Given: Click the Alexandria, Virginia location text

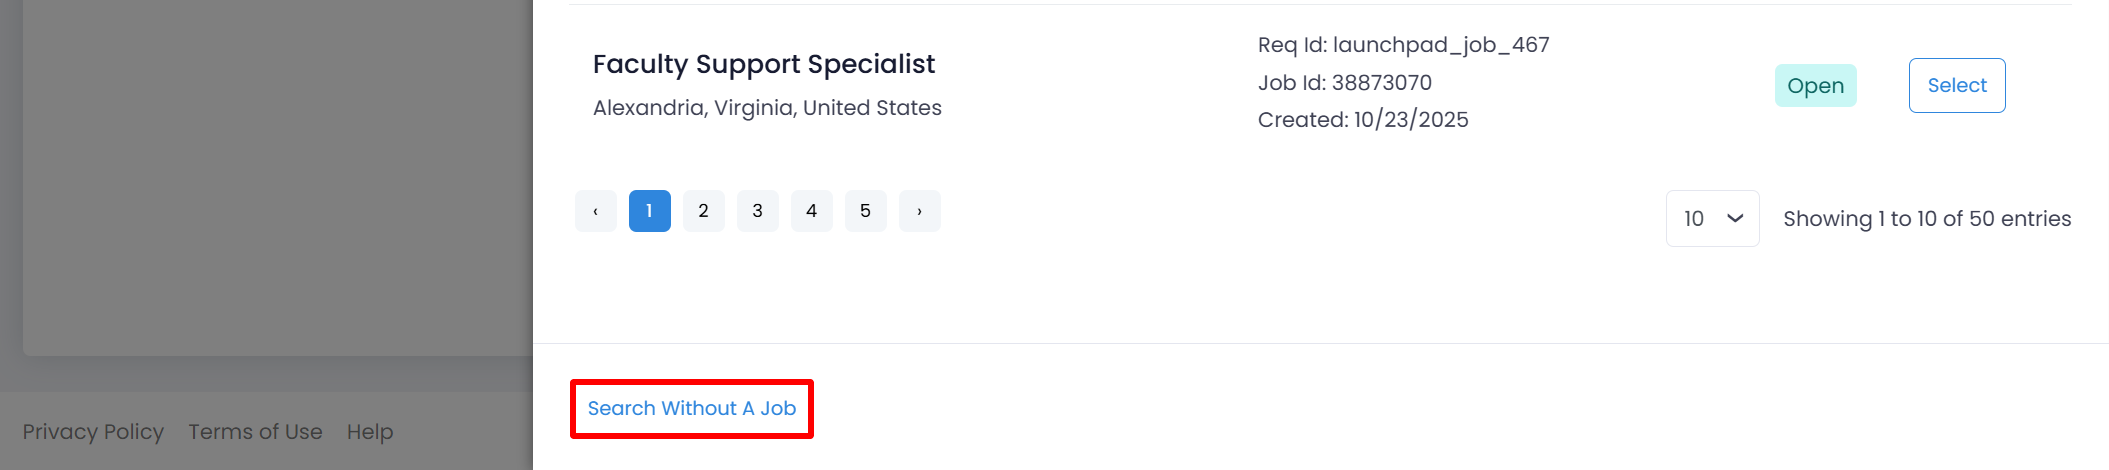Looking at the screenshot, I should tap(767, 108).
